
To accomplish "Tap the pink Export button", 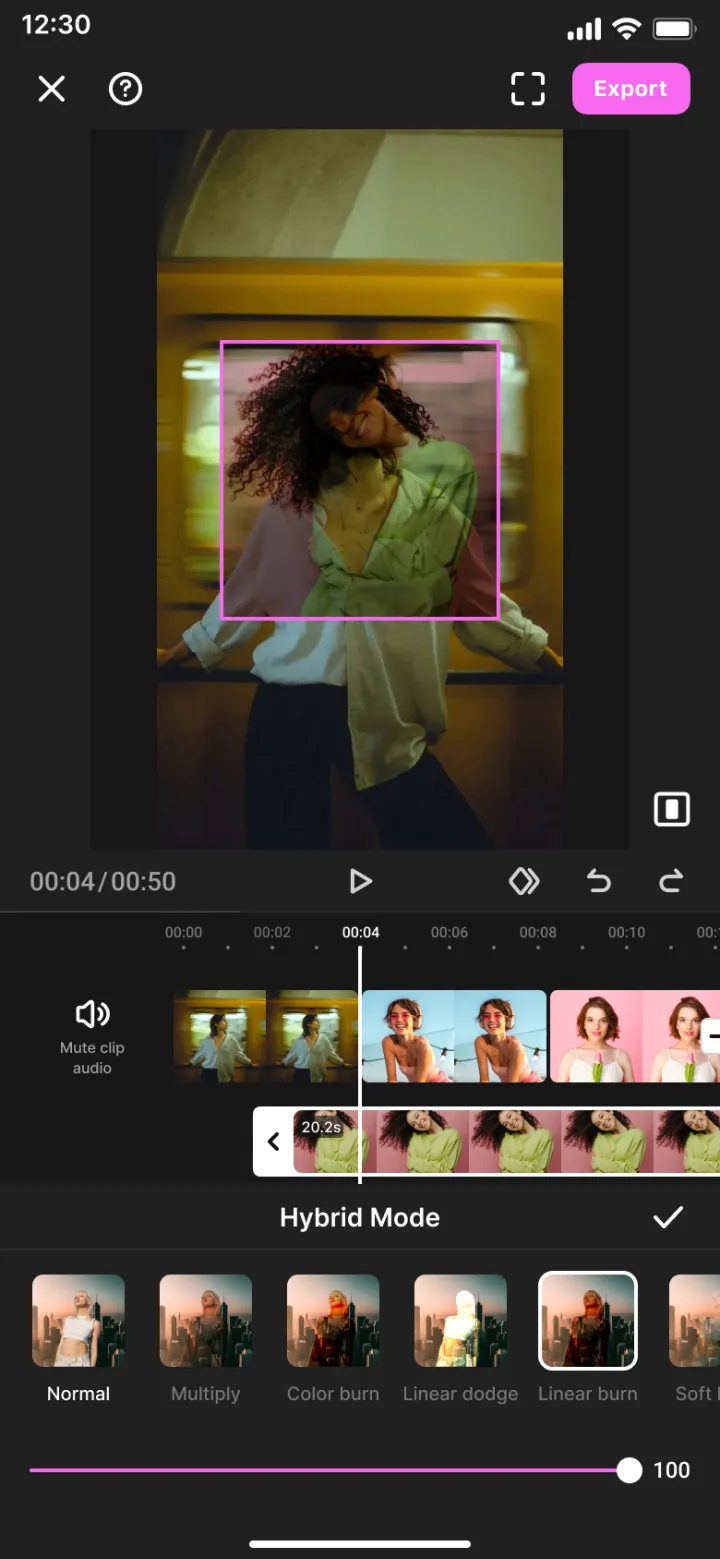I will tap(630, 89).
